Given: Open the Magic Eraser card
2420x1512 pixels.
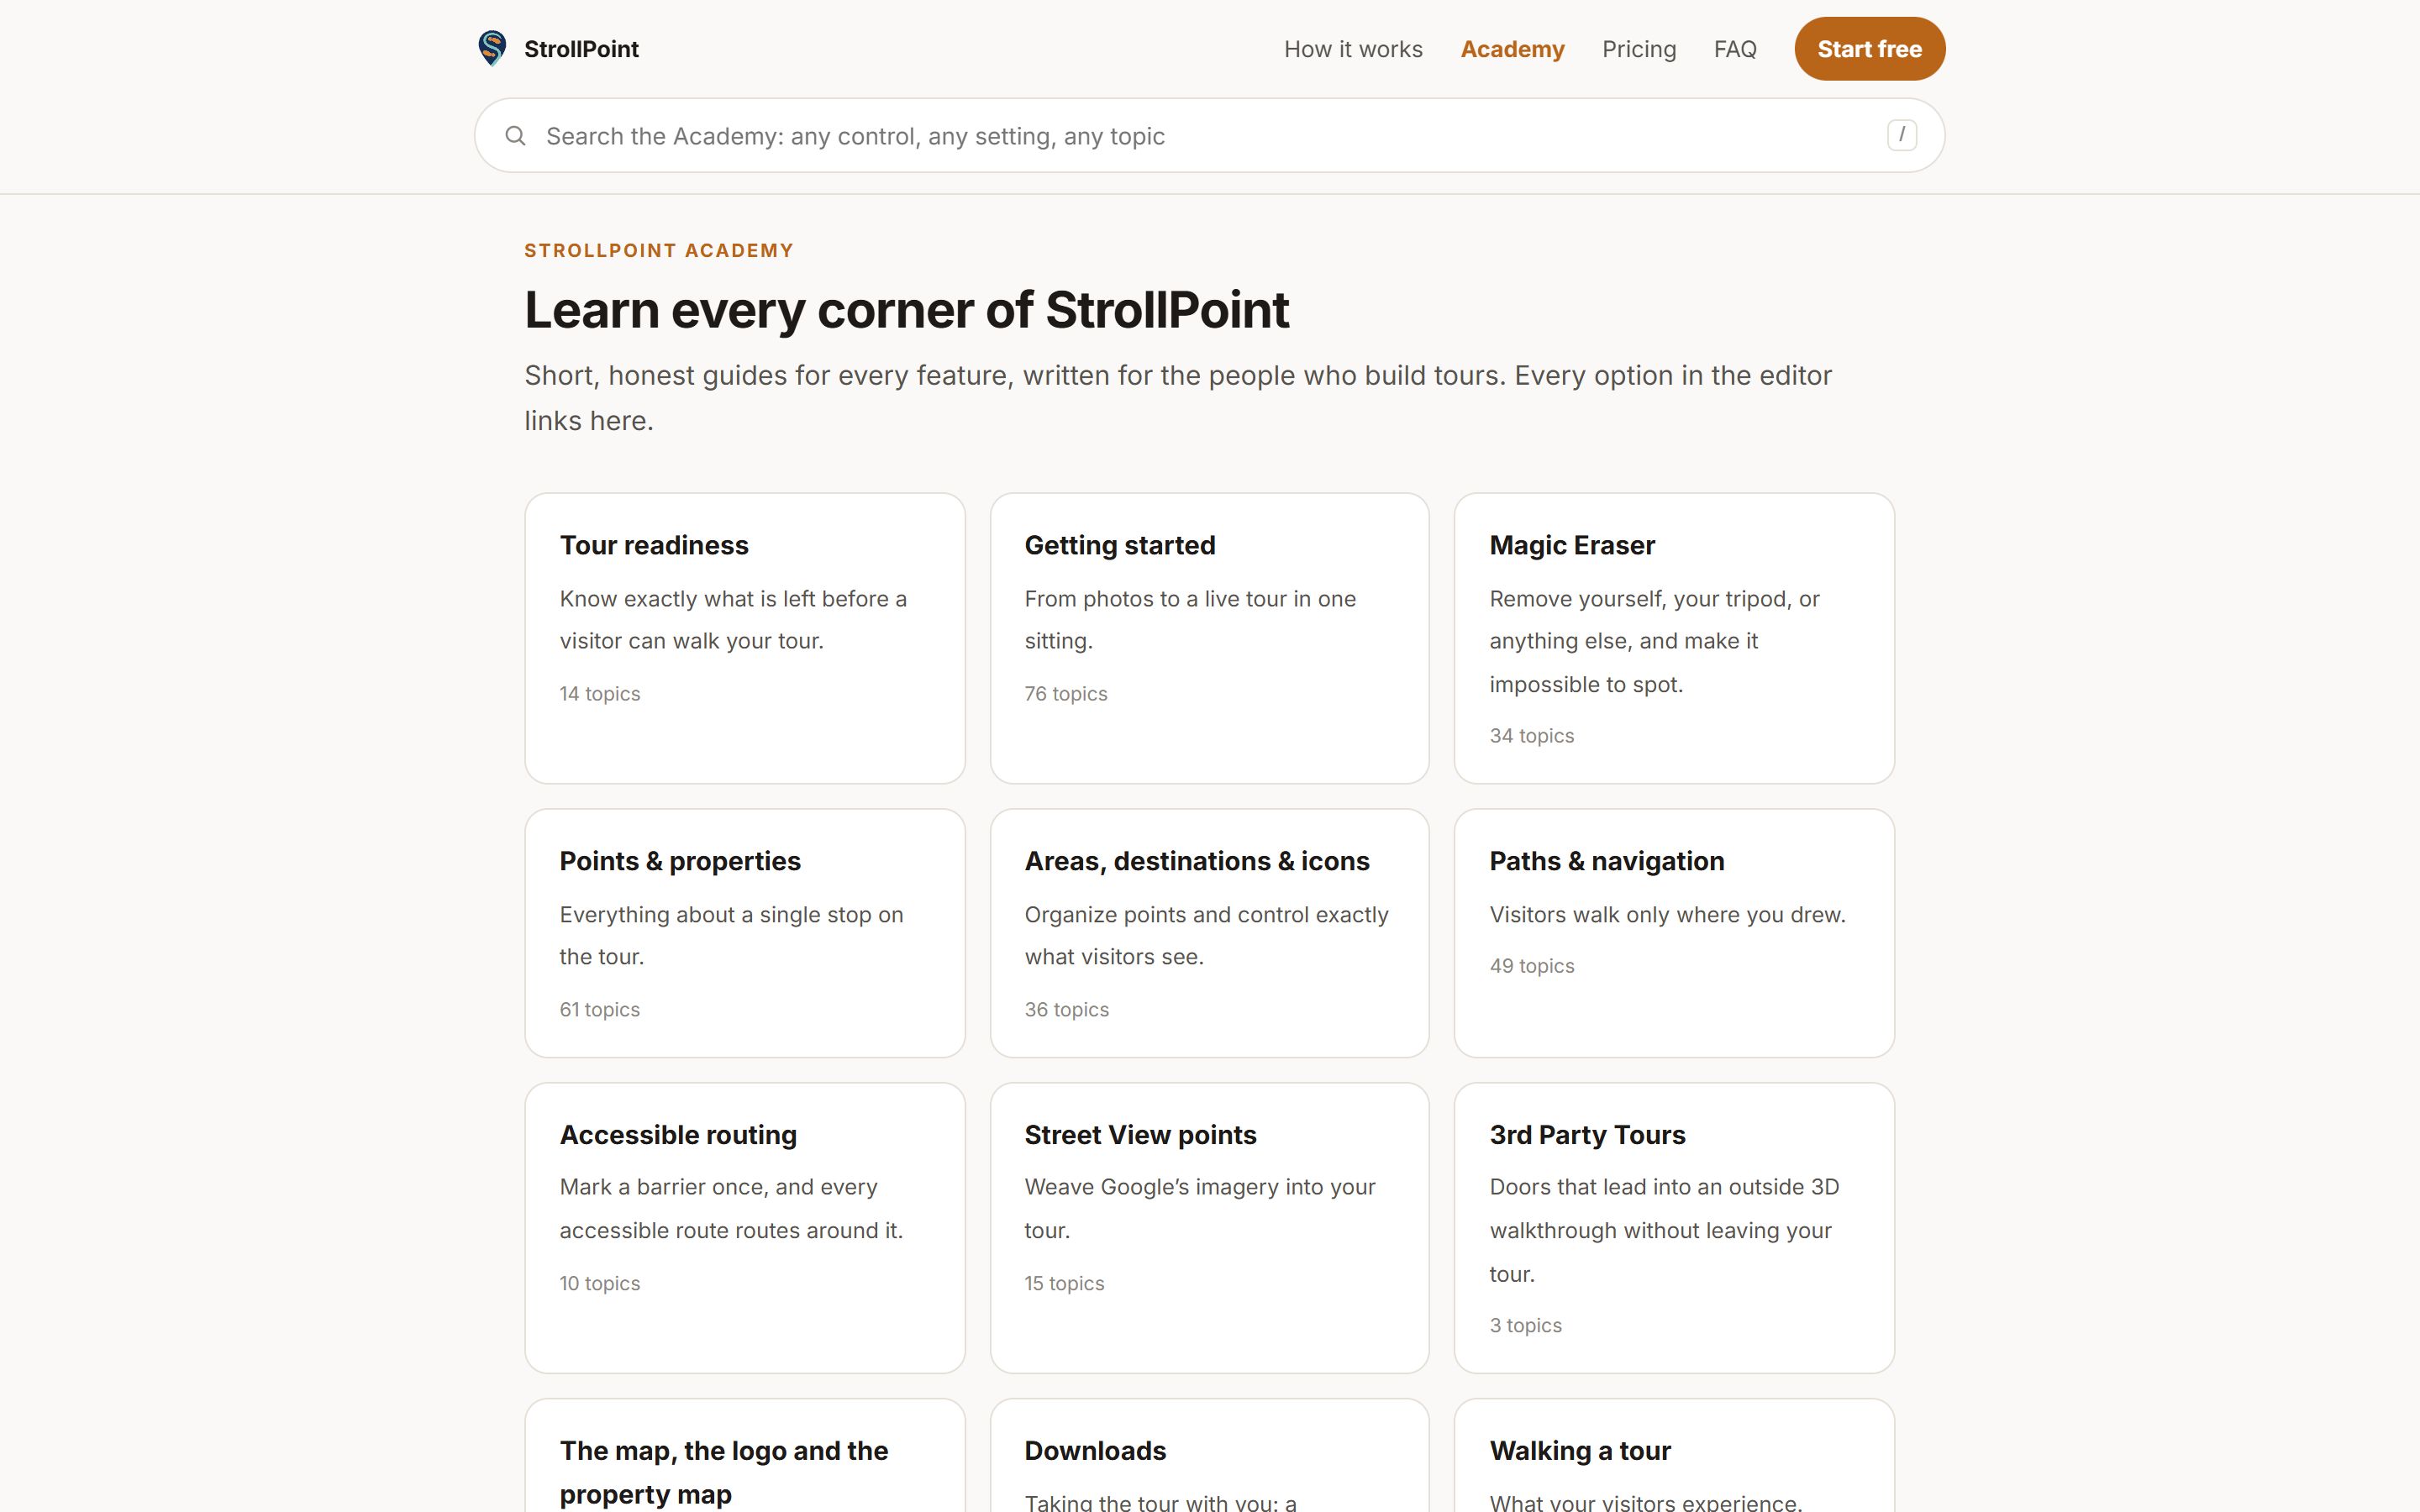Looking at the screenshot, I should pyautogui.click(x=1674, y=638).
